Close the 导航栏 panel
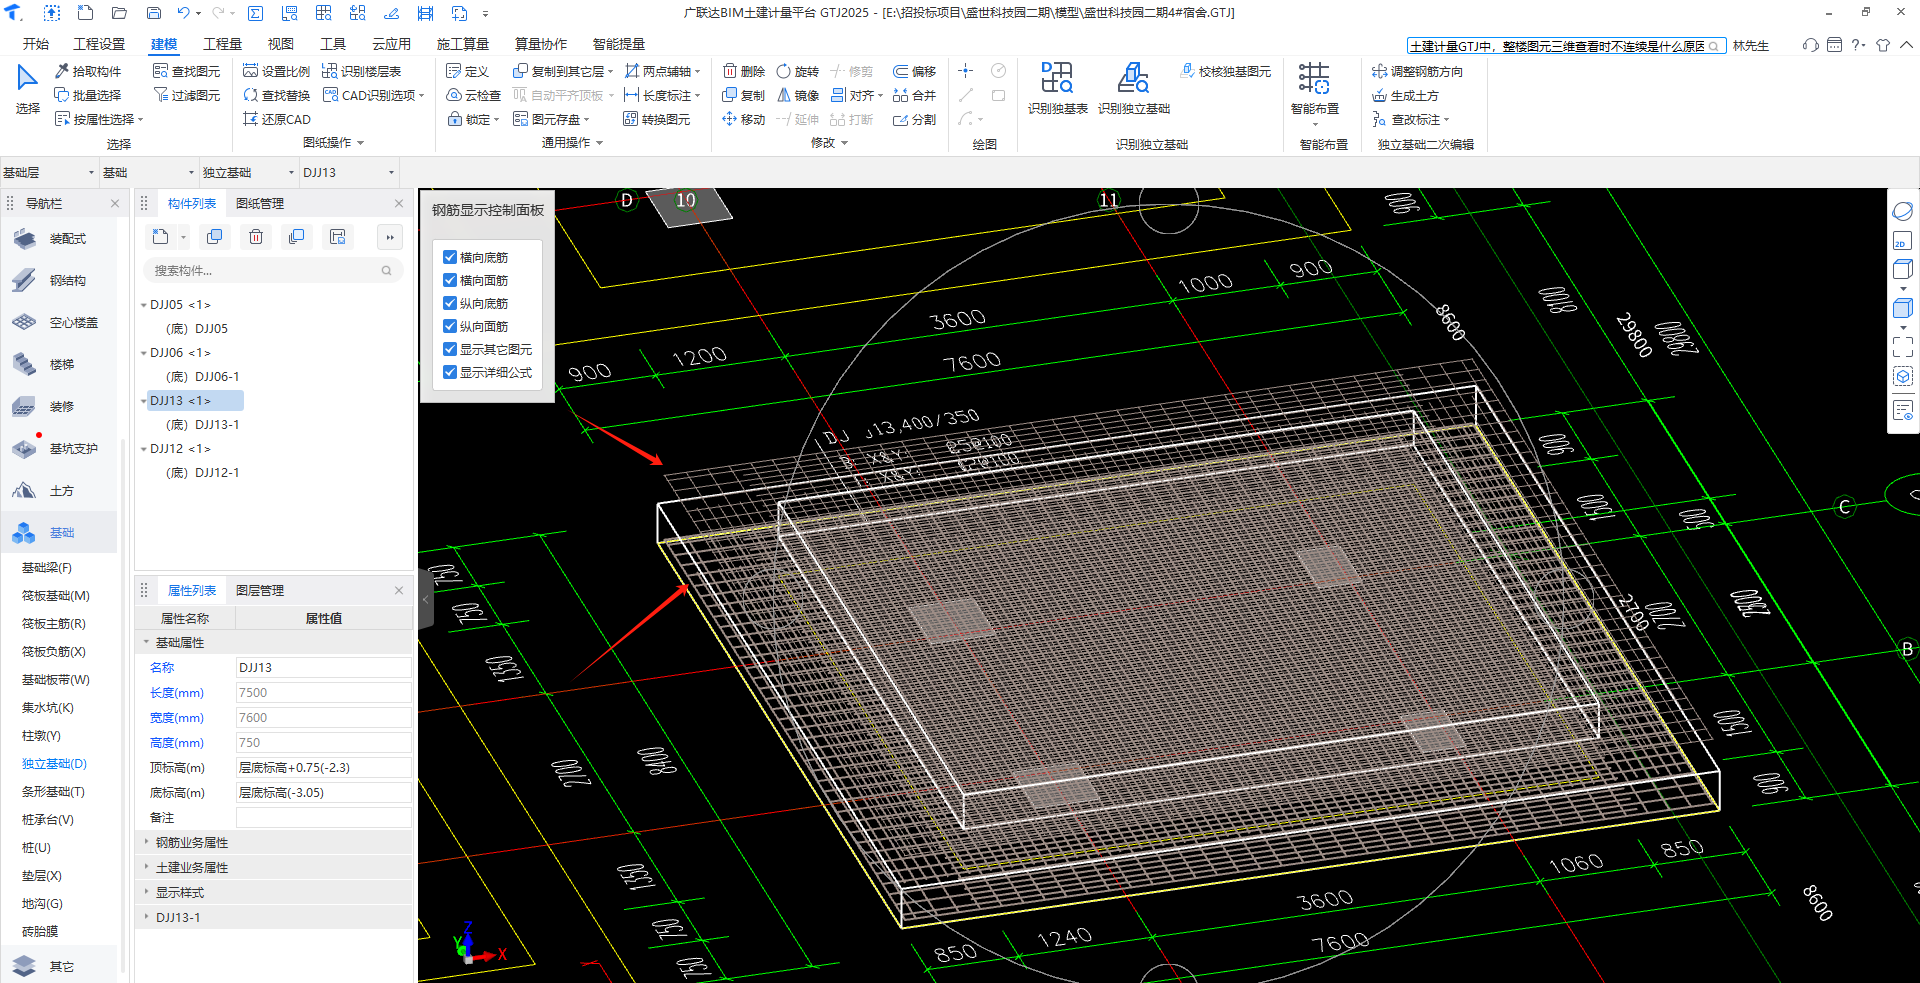This screenshot has height=983, width=1920. click(115, 203)
